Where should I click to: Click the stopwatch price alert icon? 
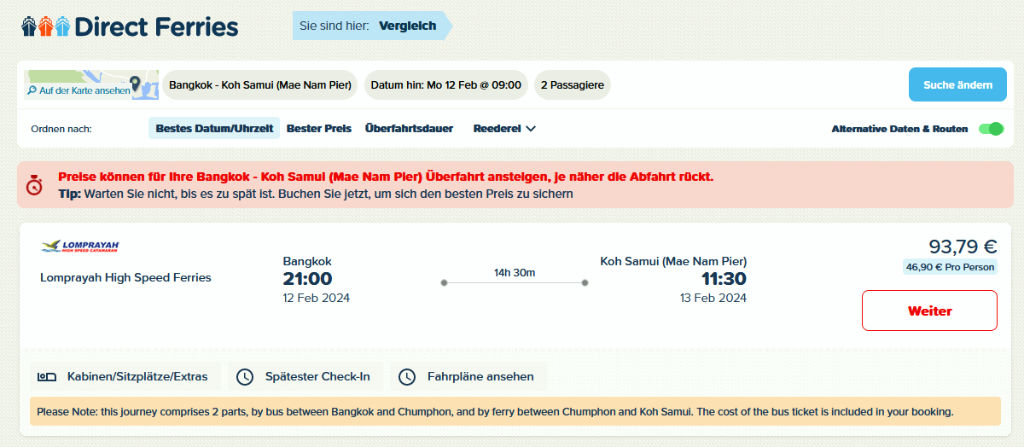(34, 184)
